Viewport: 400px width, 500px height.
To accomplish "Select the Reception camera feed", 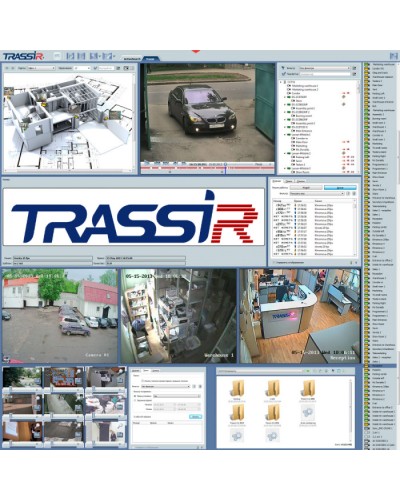I will [300, 316].
